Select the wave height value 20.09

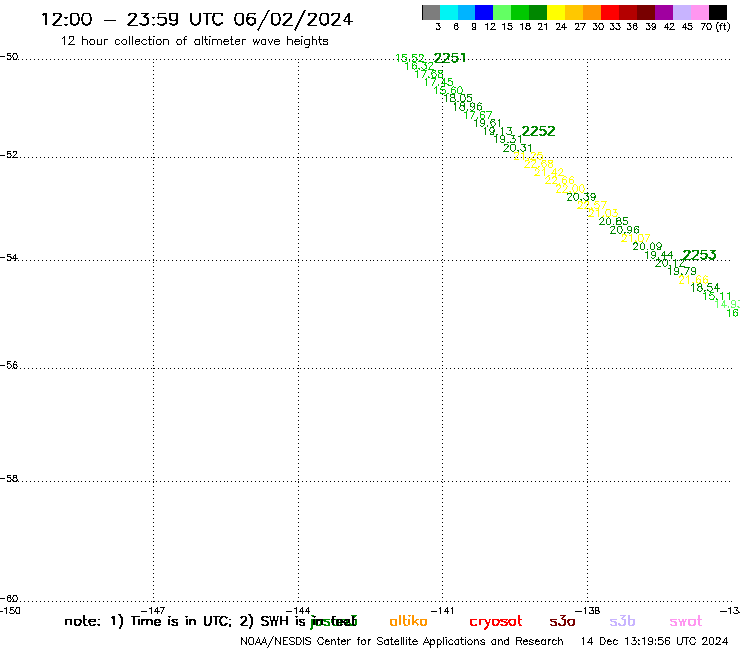tap(647, 246)
